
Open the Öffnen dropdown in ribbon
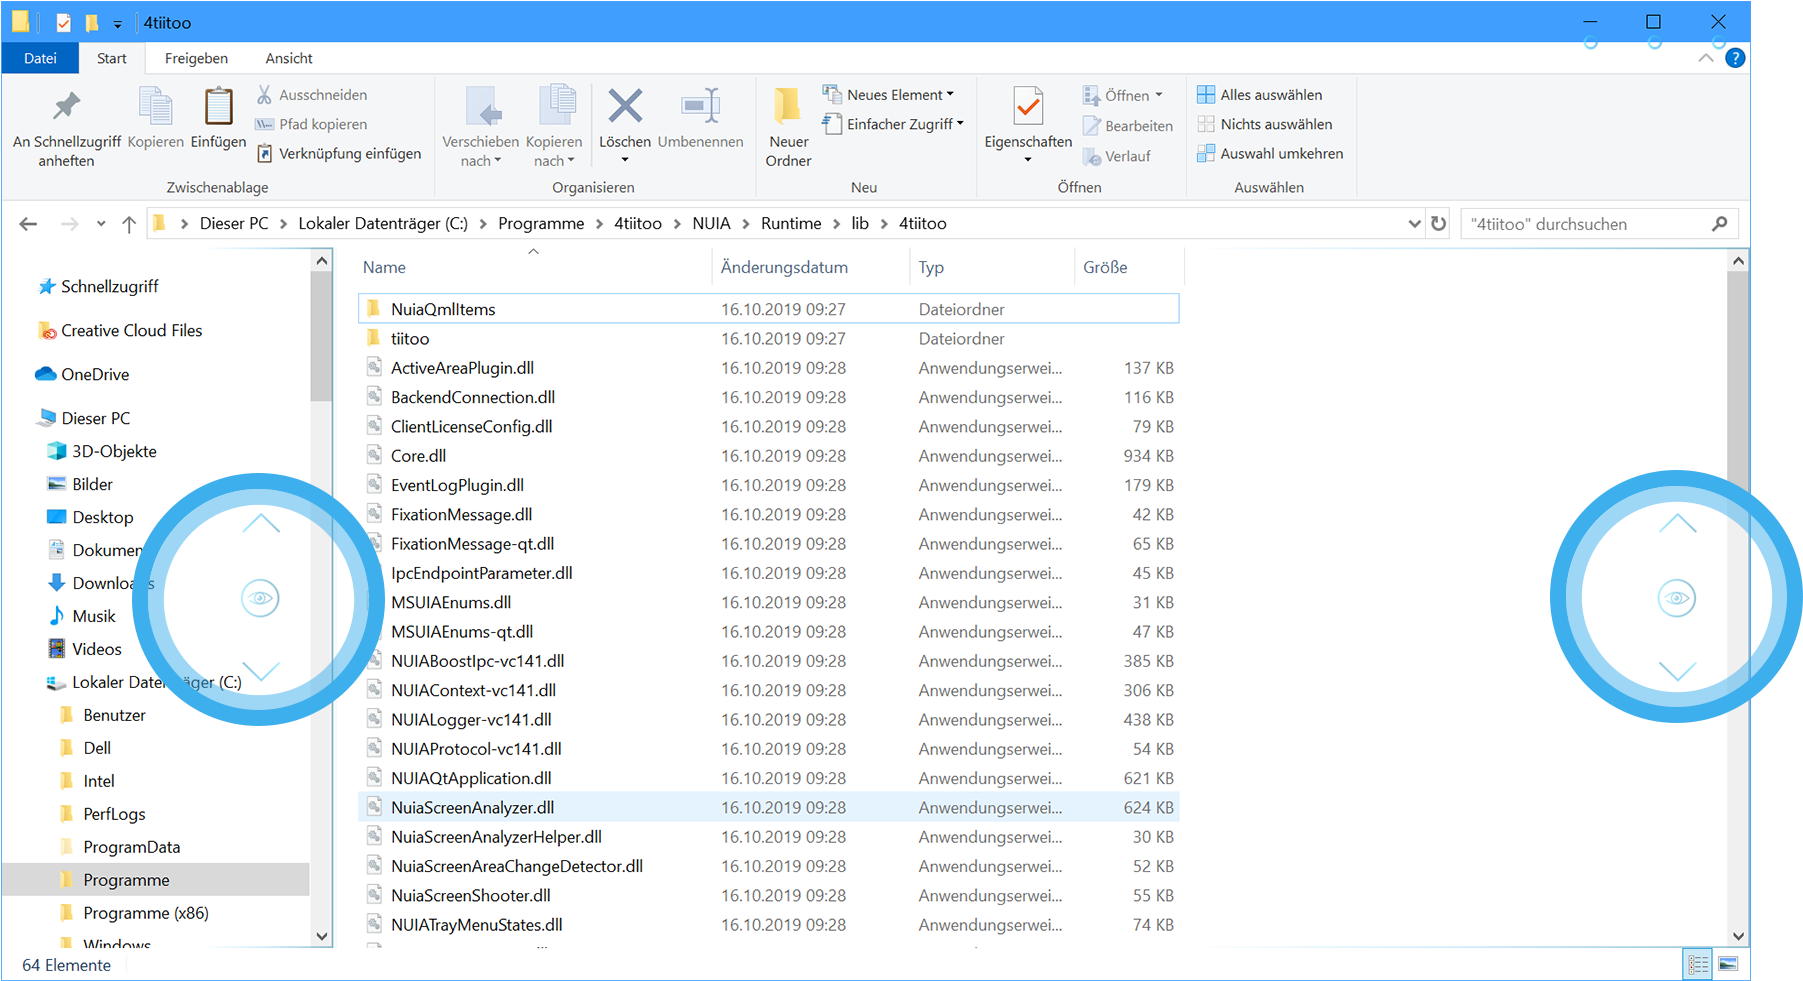click(x=1122, y=96)
